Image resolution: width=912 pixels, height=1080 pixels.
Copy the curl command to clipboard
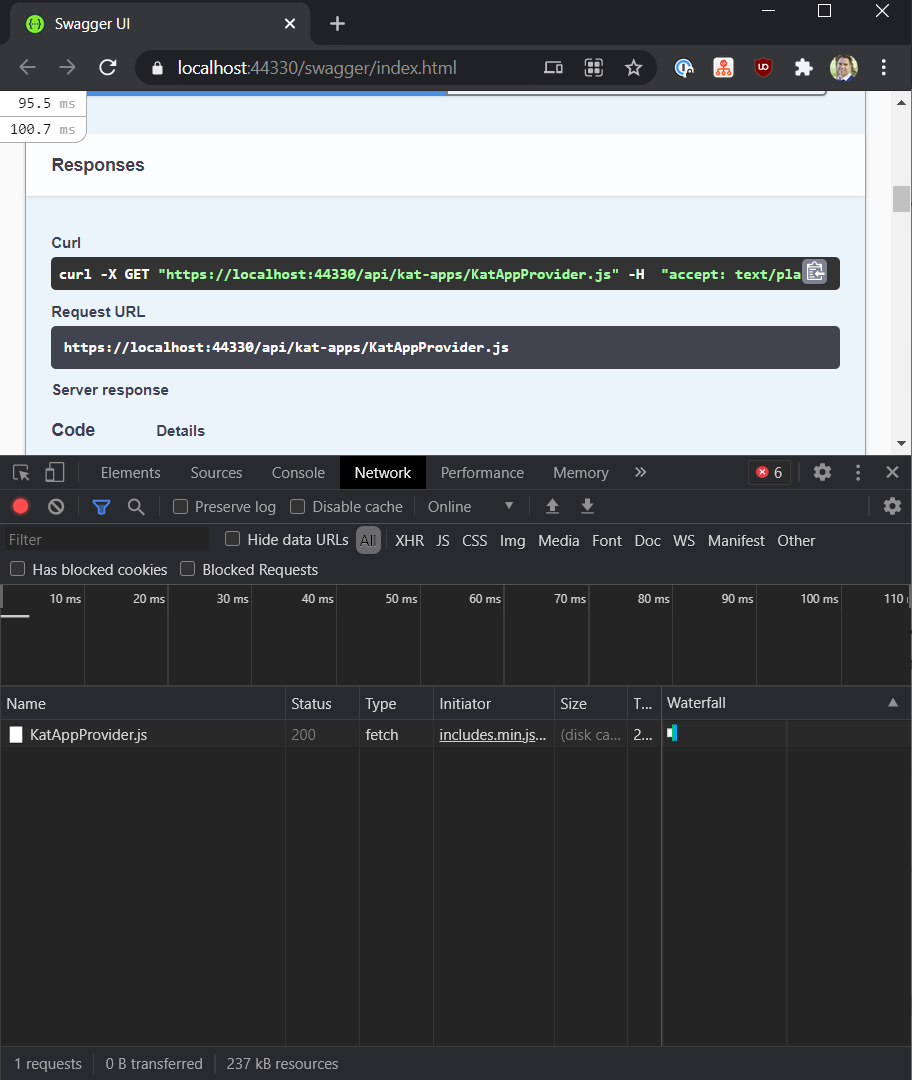815,272
